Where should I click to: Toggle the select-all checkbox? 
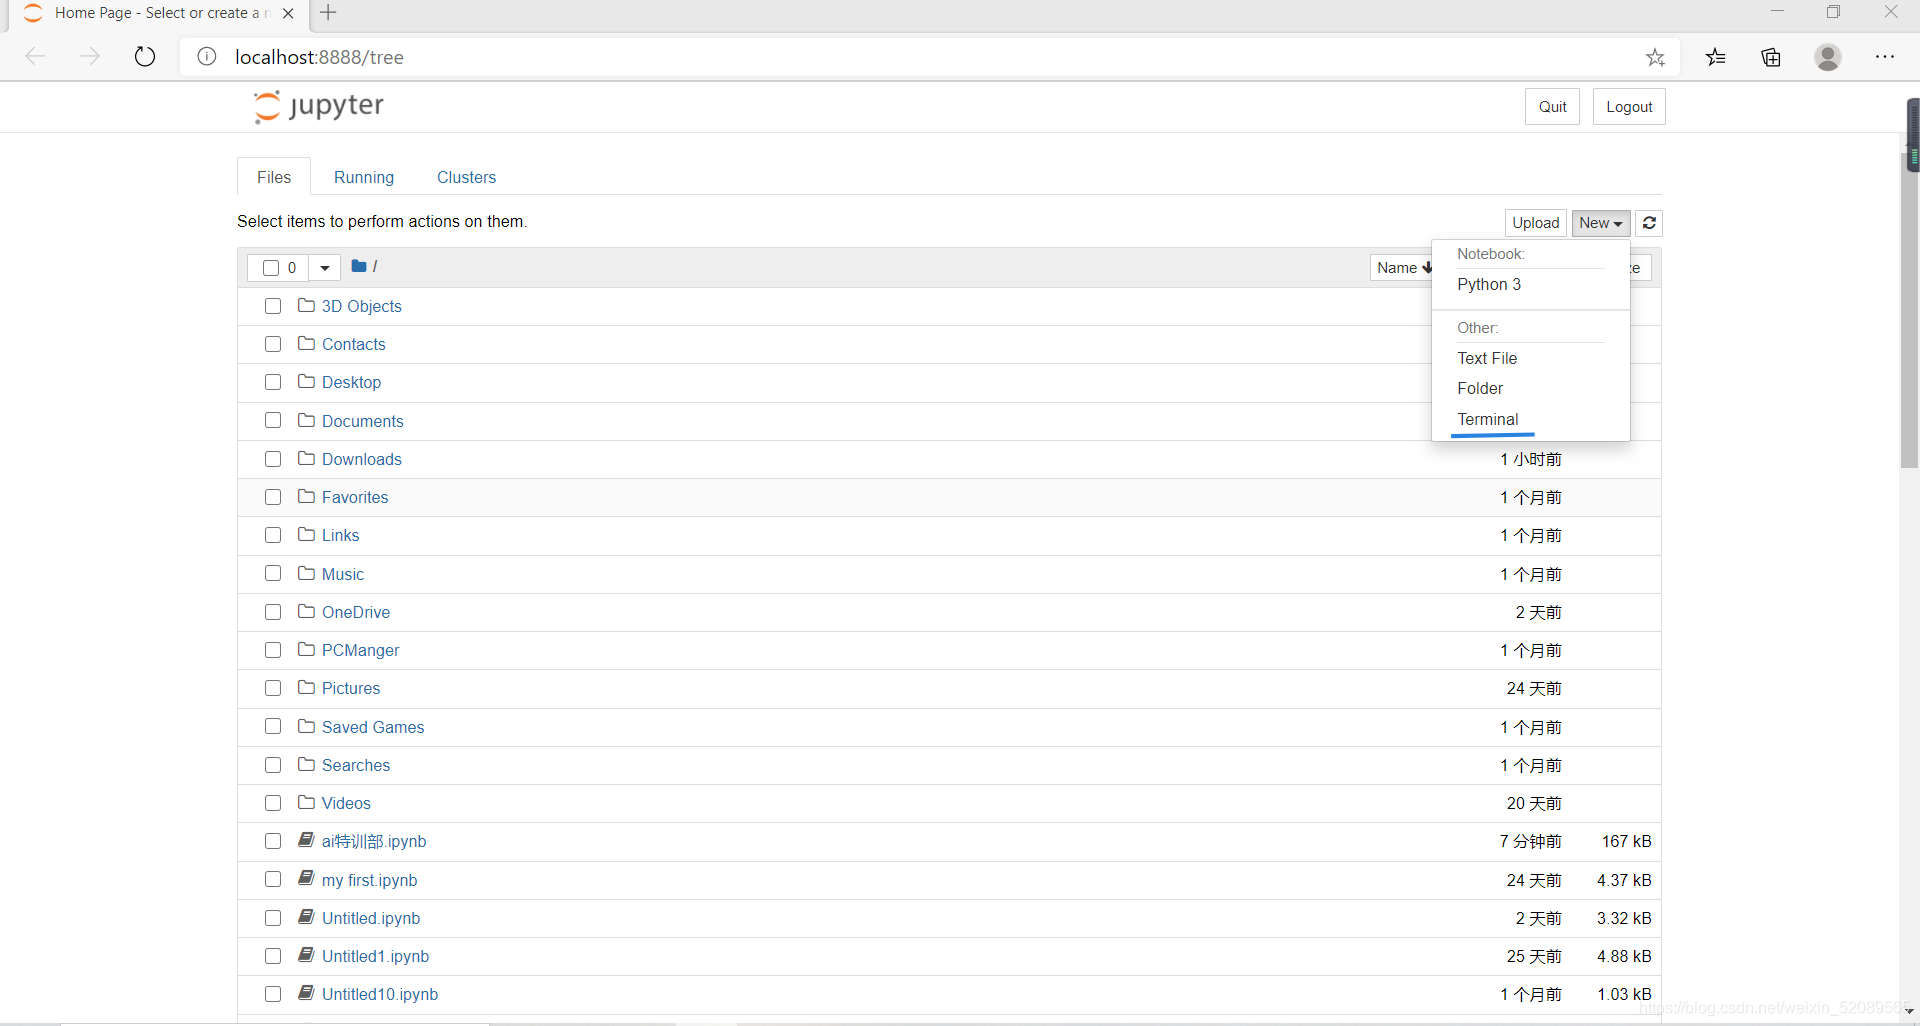pos(271,268)
